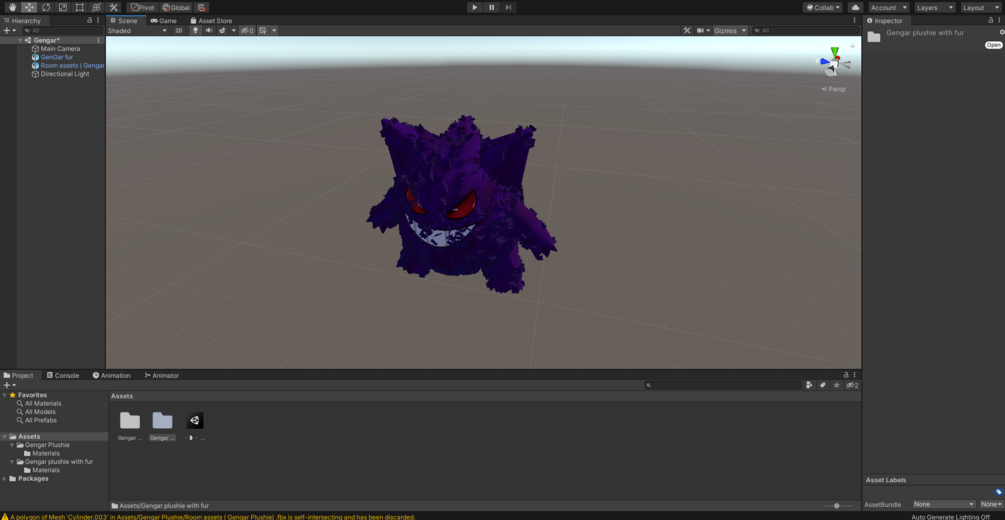Toggle hidden objects visibility counter
The width and height of the screenshot is (1005, 520).
click(247, 30)
